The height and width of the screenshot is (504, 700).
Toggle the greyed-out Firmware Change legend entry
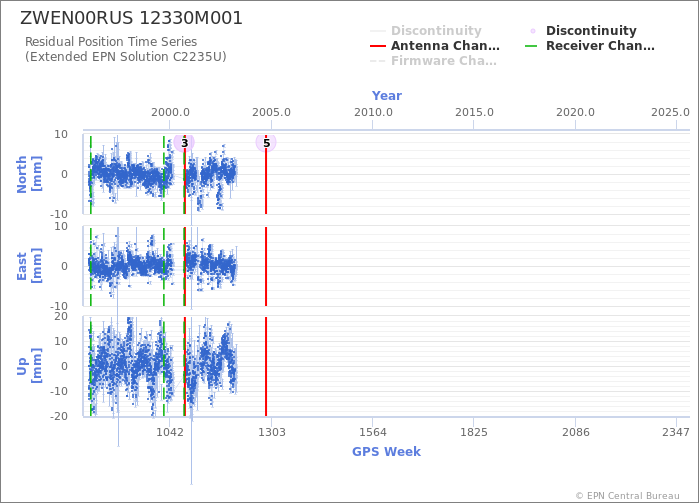(433, 61)
